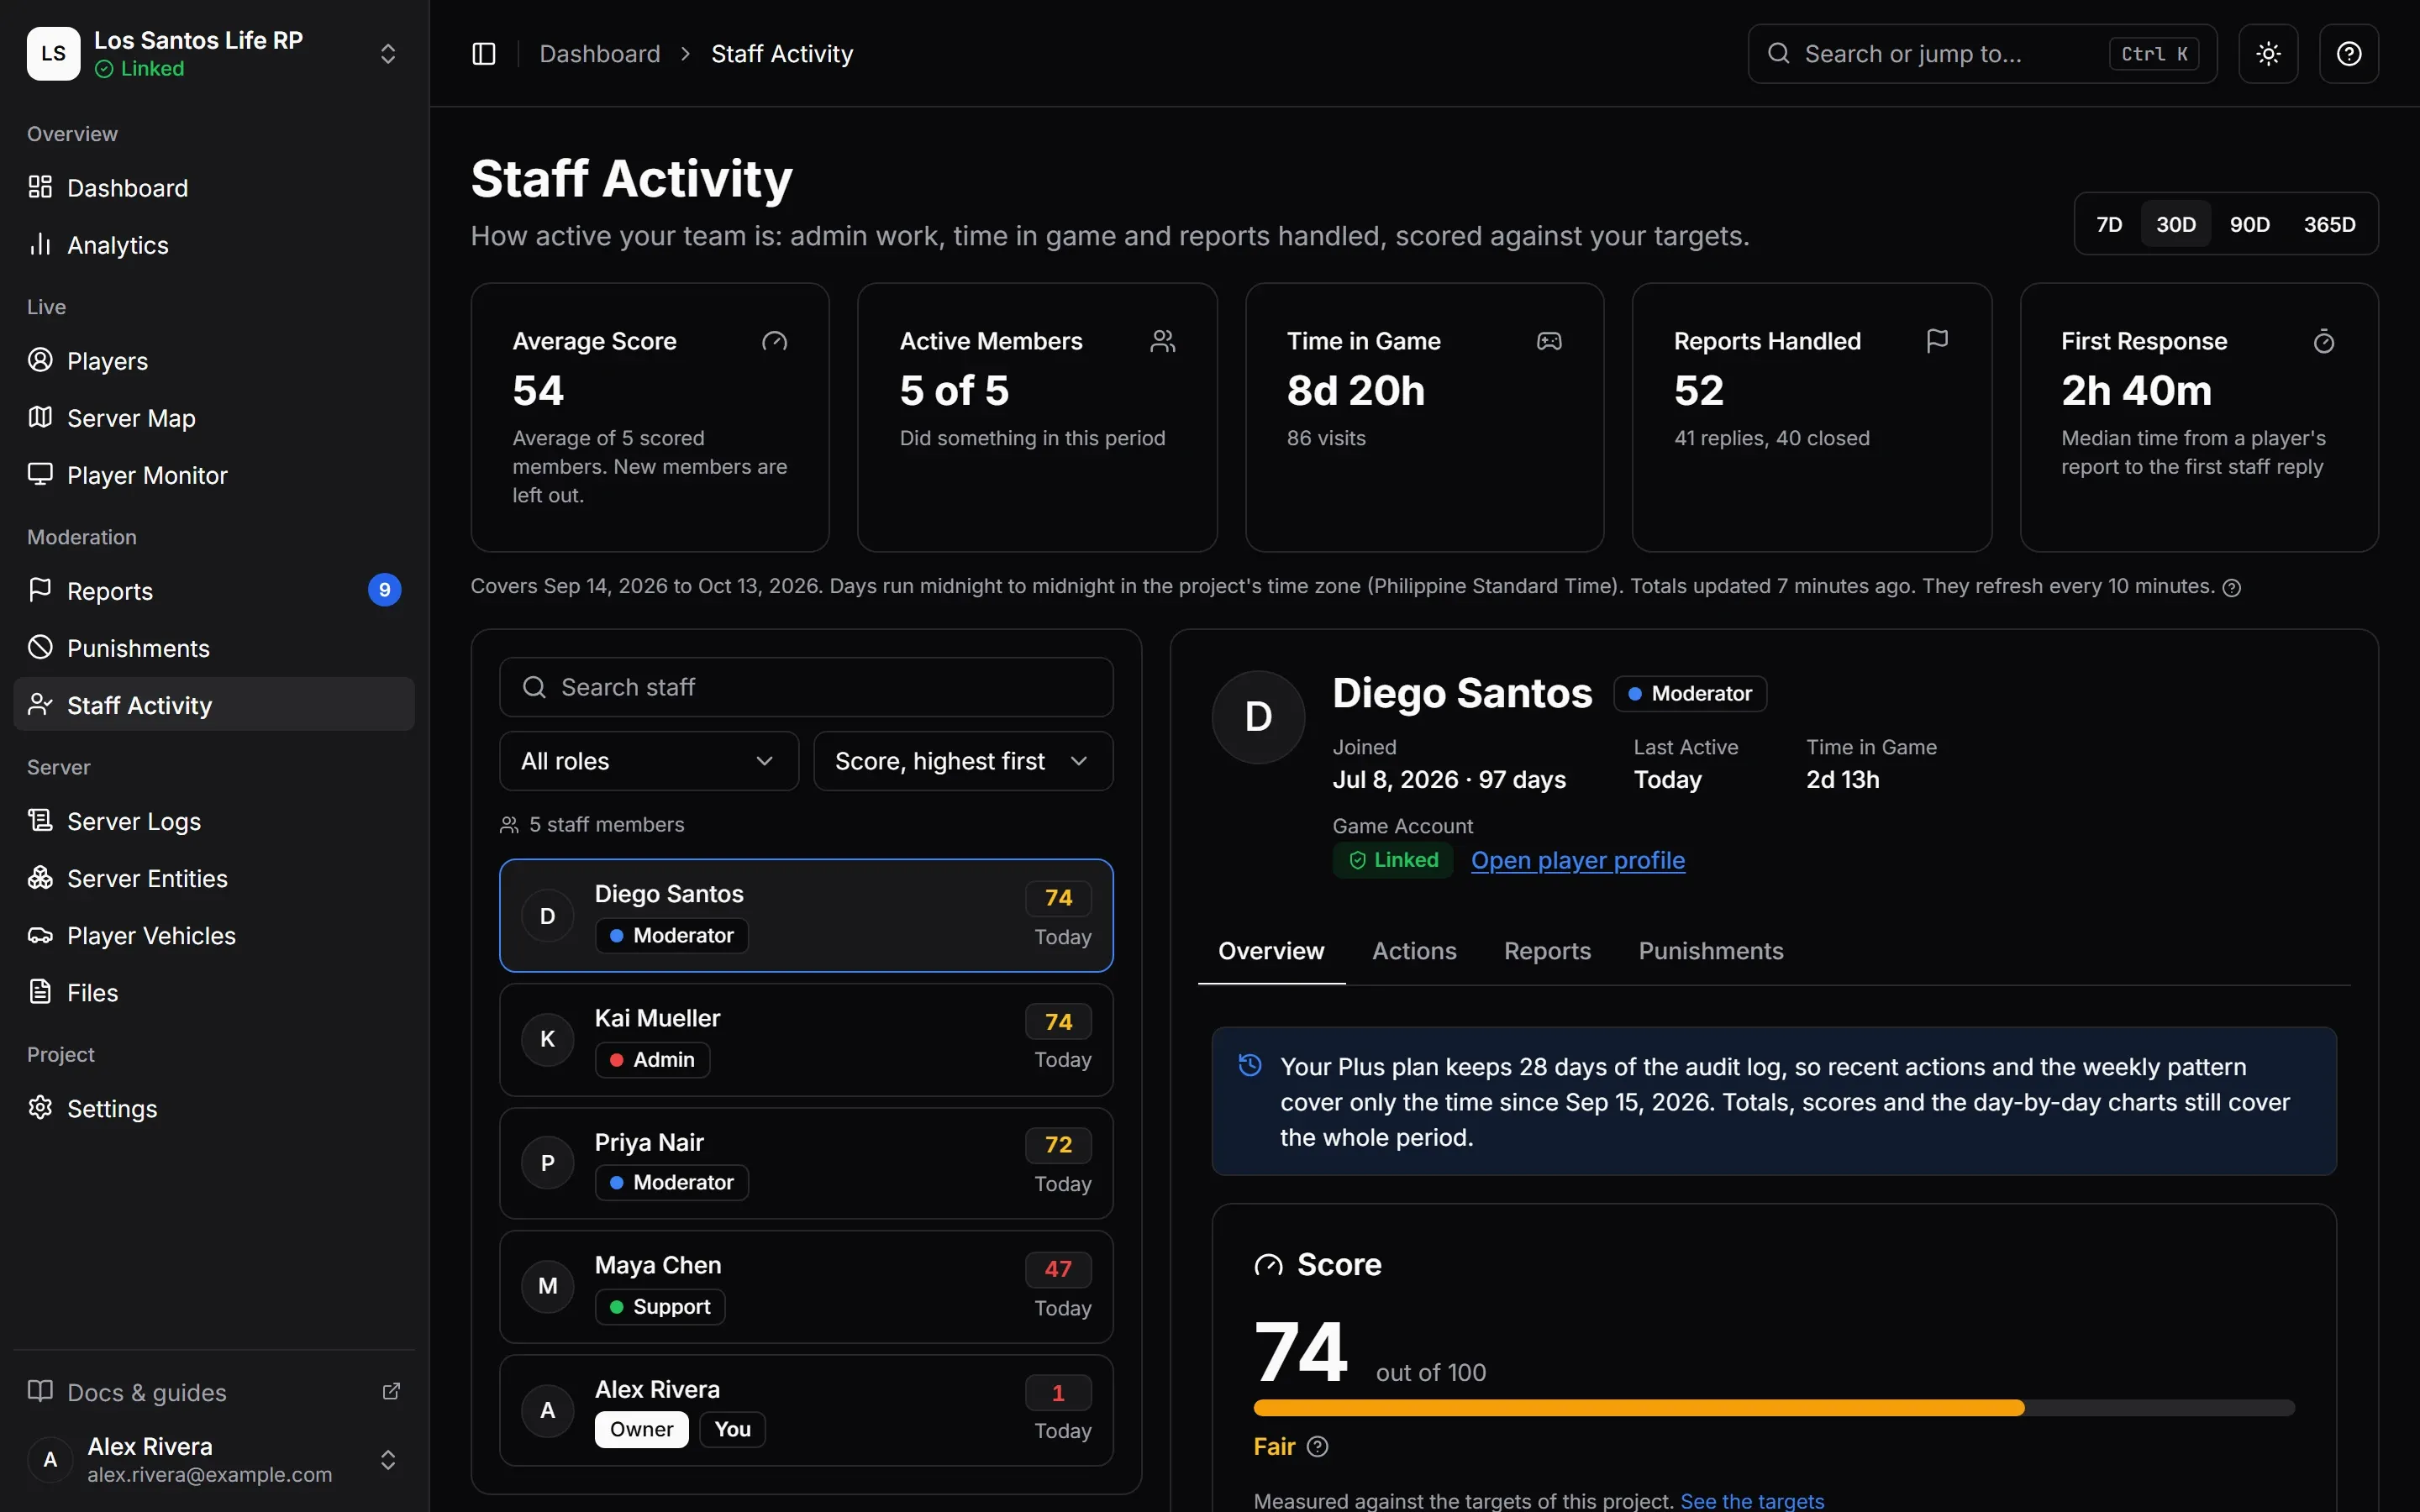
Task: Click help icon next to Fair
Action: tap(1317, 1446)
